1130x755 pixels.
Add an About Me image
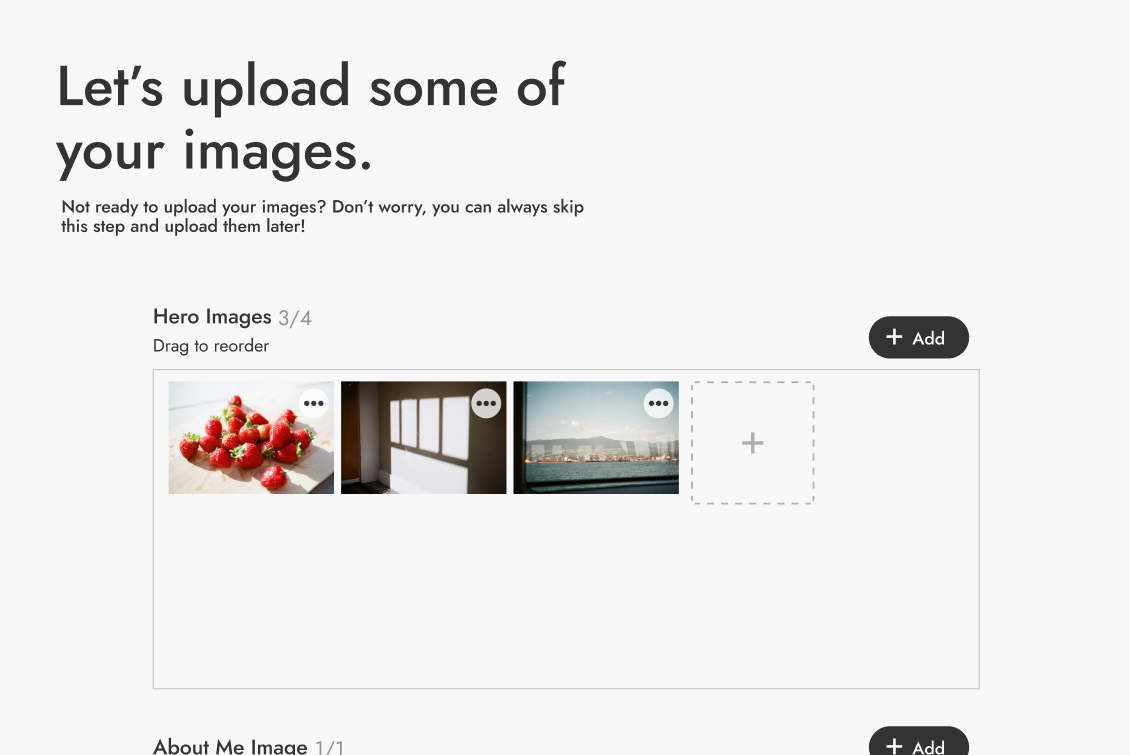(919, 742)
